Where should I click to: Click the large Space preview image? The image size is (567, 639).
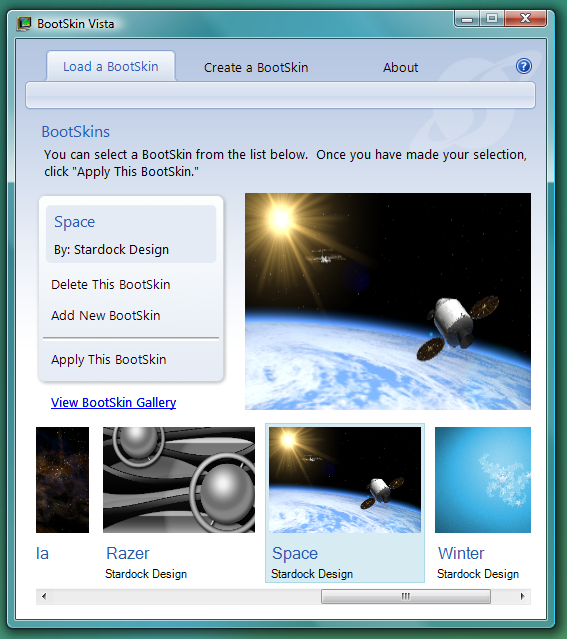[x=388, y=301]
